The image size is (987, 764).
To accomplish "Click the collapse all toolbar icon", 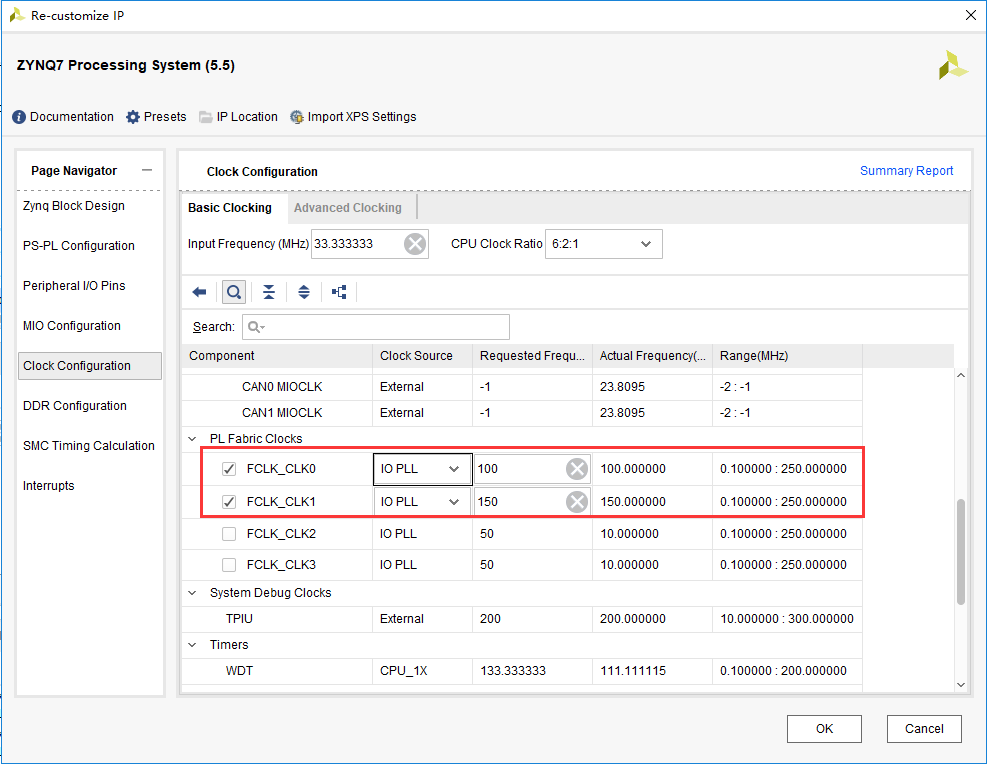I will pos(269,292).
